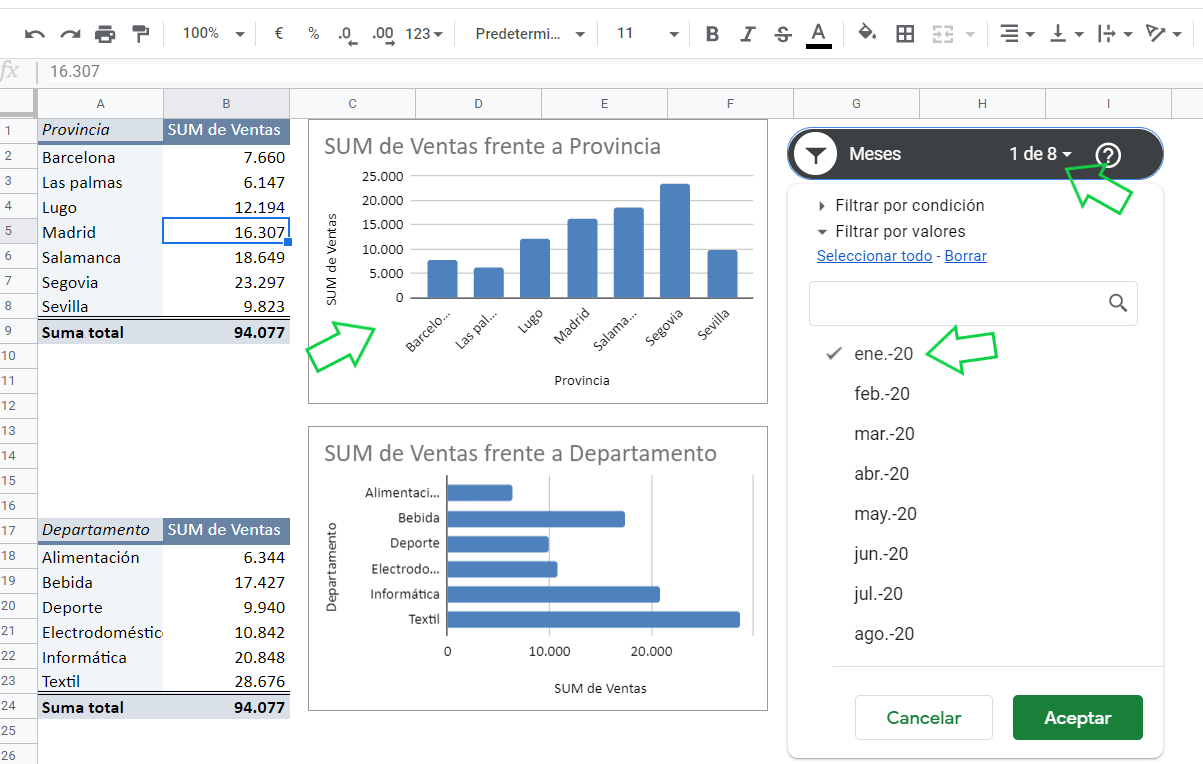The width and height of the screenshot is (1203, 764).
Task: Check the jun.-20 value
Action: (881, 554)
